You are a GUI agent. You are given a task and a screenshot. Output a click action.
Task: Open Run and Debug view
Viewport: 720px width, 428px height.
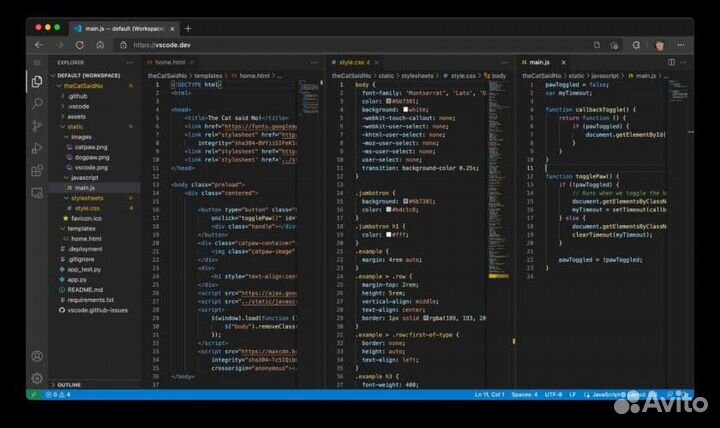coord(37,147)
